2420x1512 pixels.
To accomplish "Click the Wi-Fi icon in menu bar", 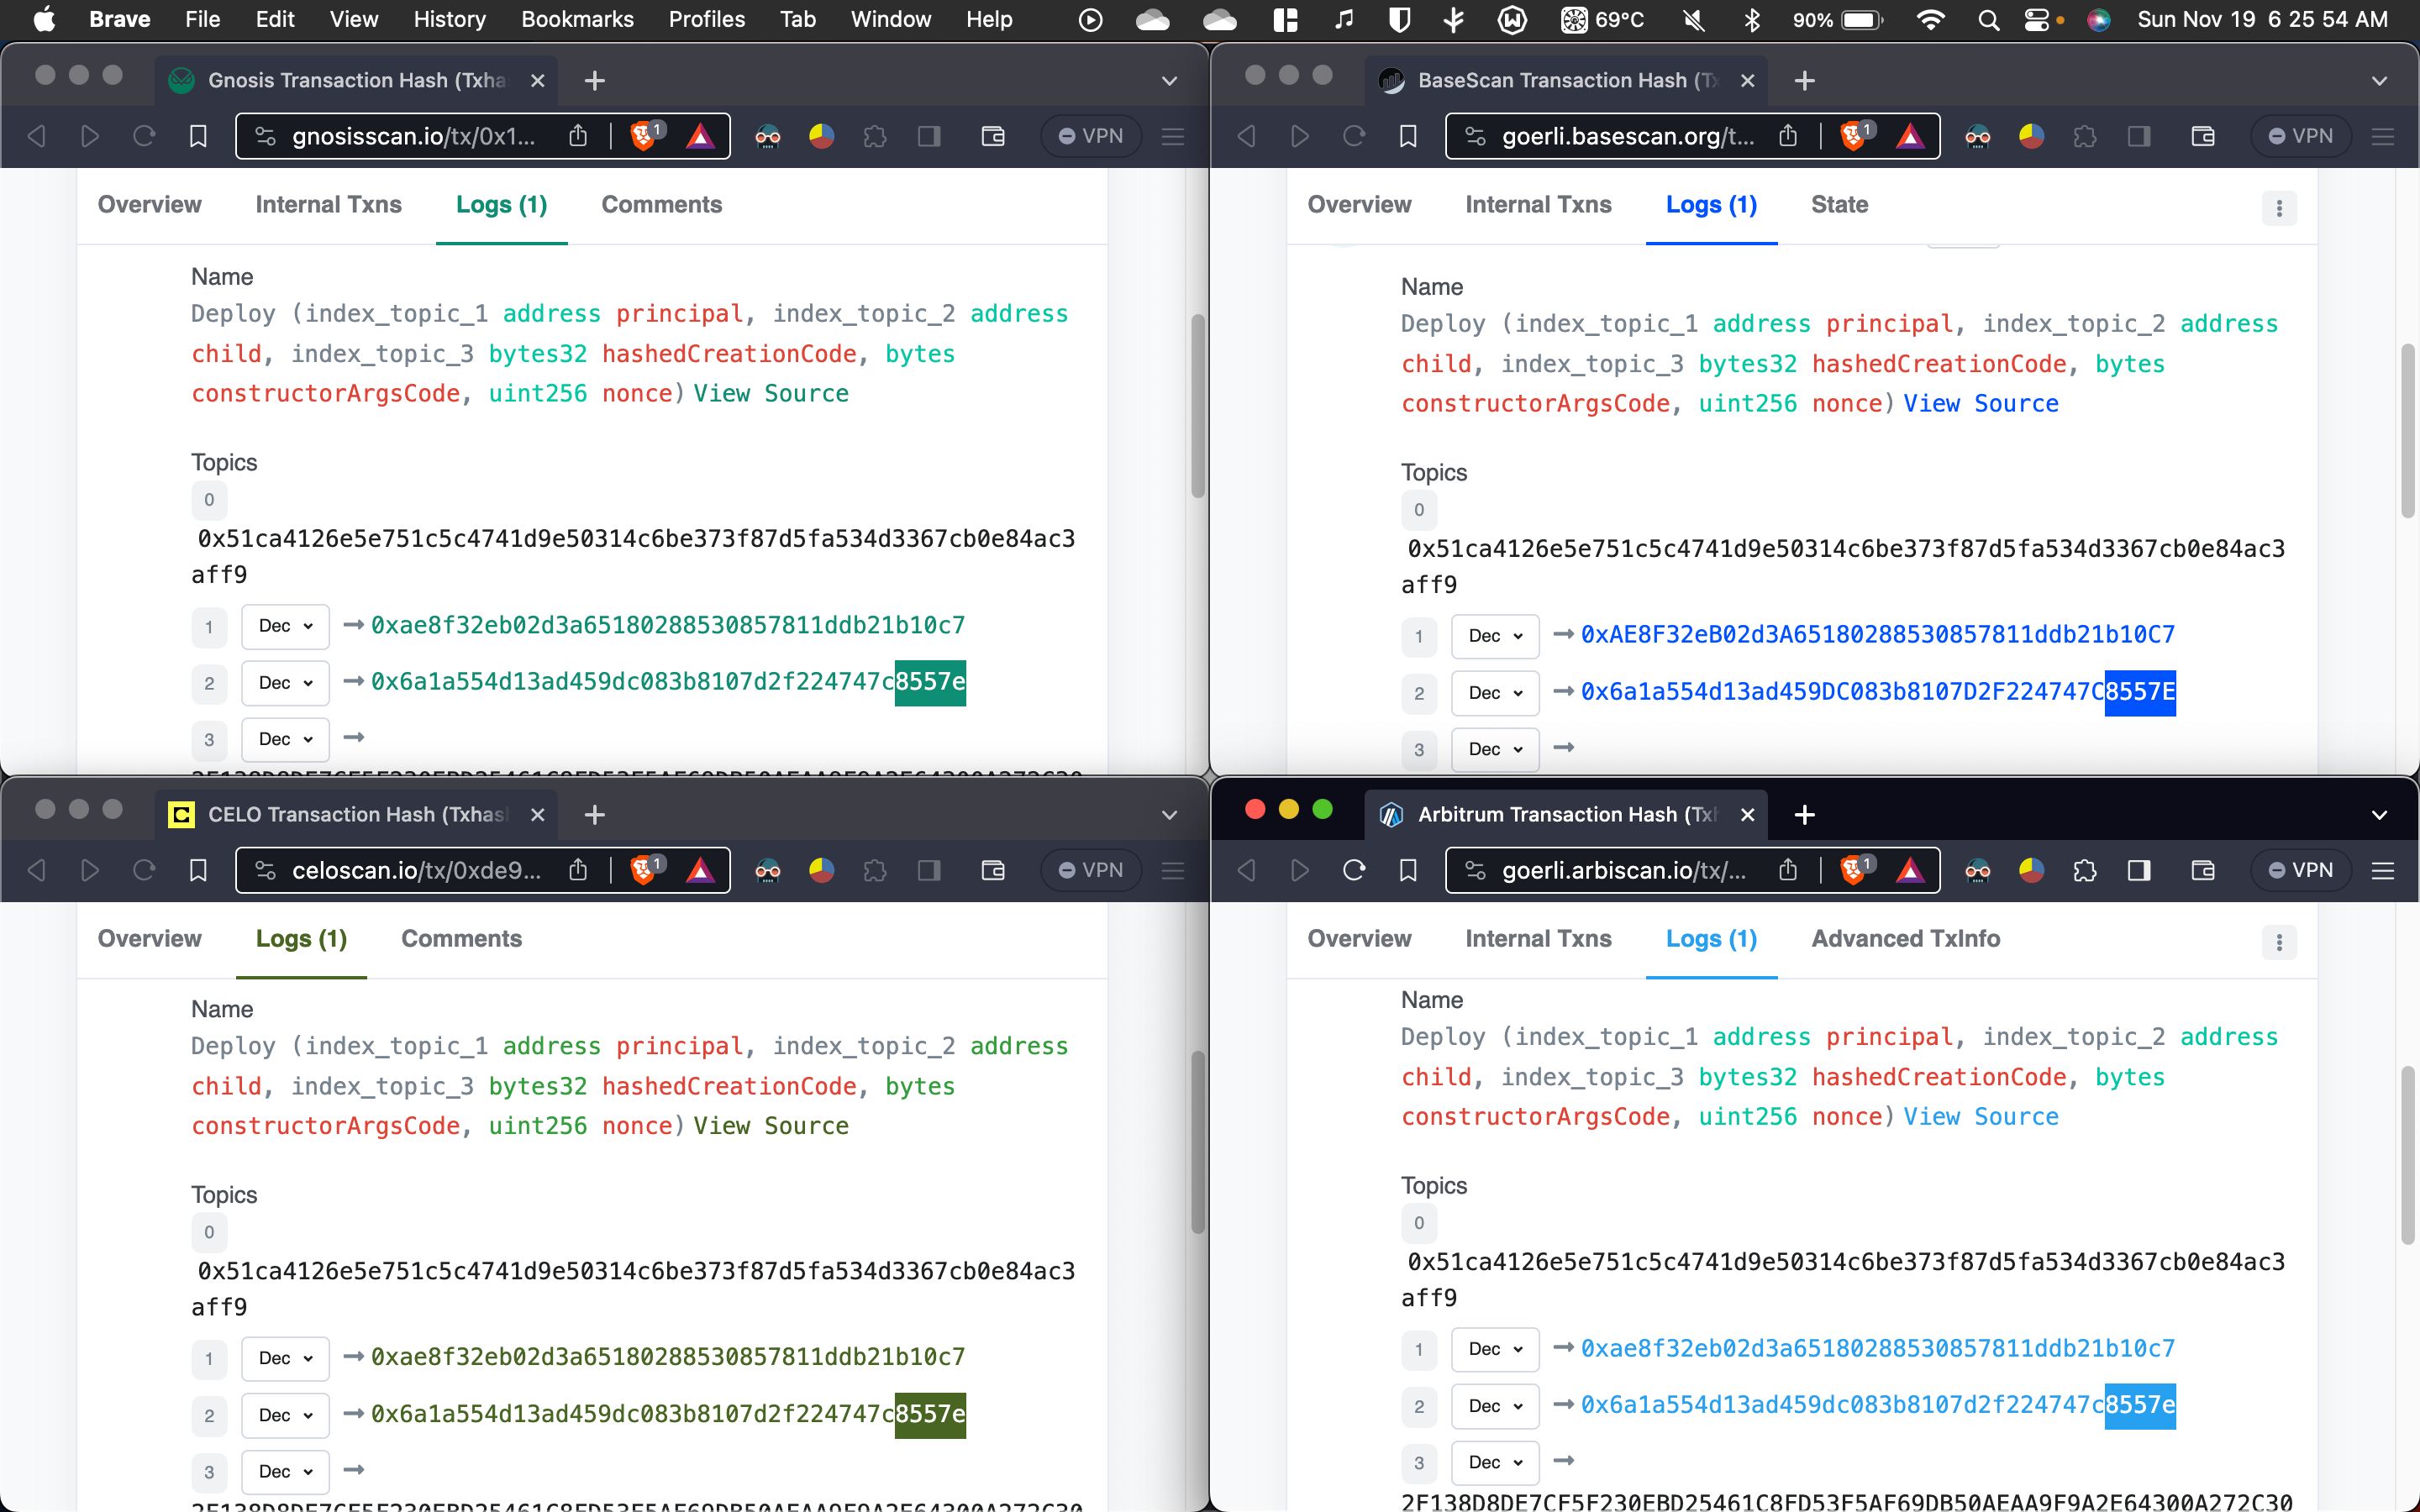I will pos(1930,19).
